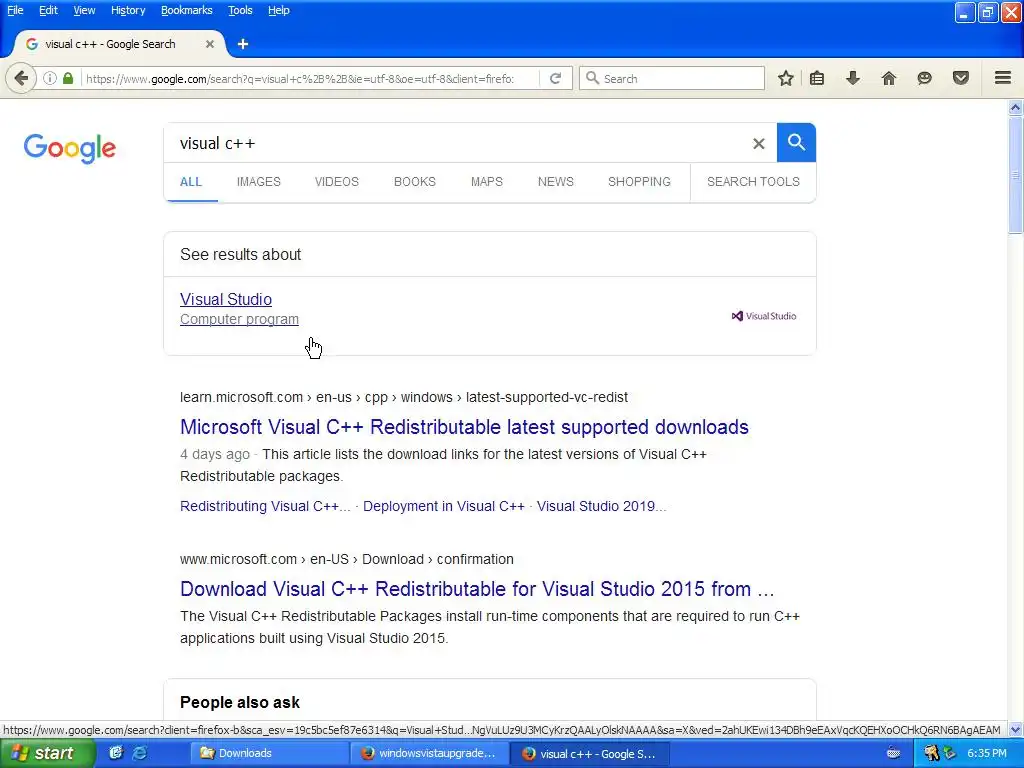Viewport: 1024px width, 768px height.
Task: Switch to the IMAGES results tab
Action: click(x=259, y=182)
